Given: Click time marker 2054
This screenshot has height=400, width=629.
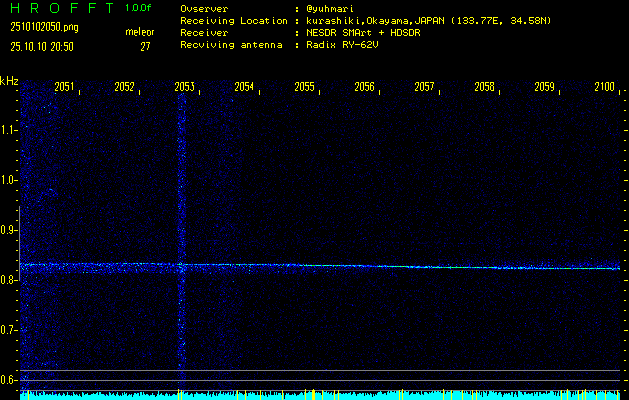Looking at the screenshot, I should [244, 87].
